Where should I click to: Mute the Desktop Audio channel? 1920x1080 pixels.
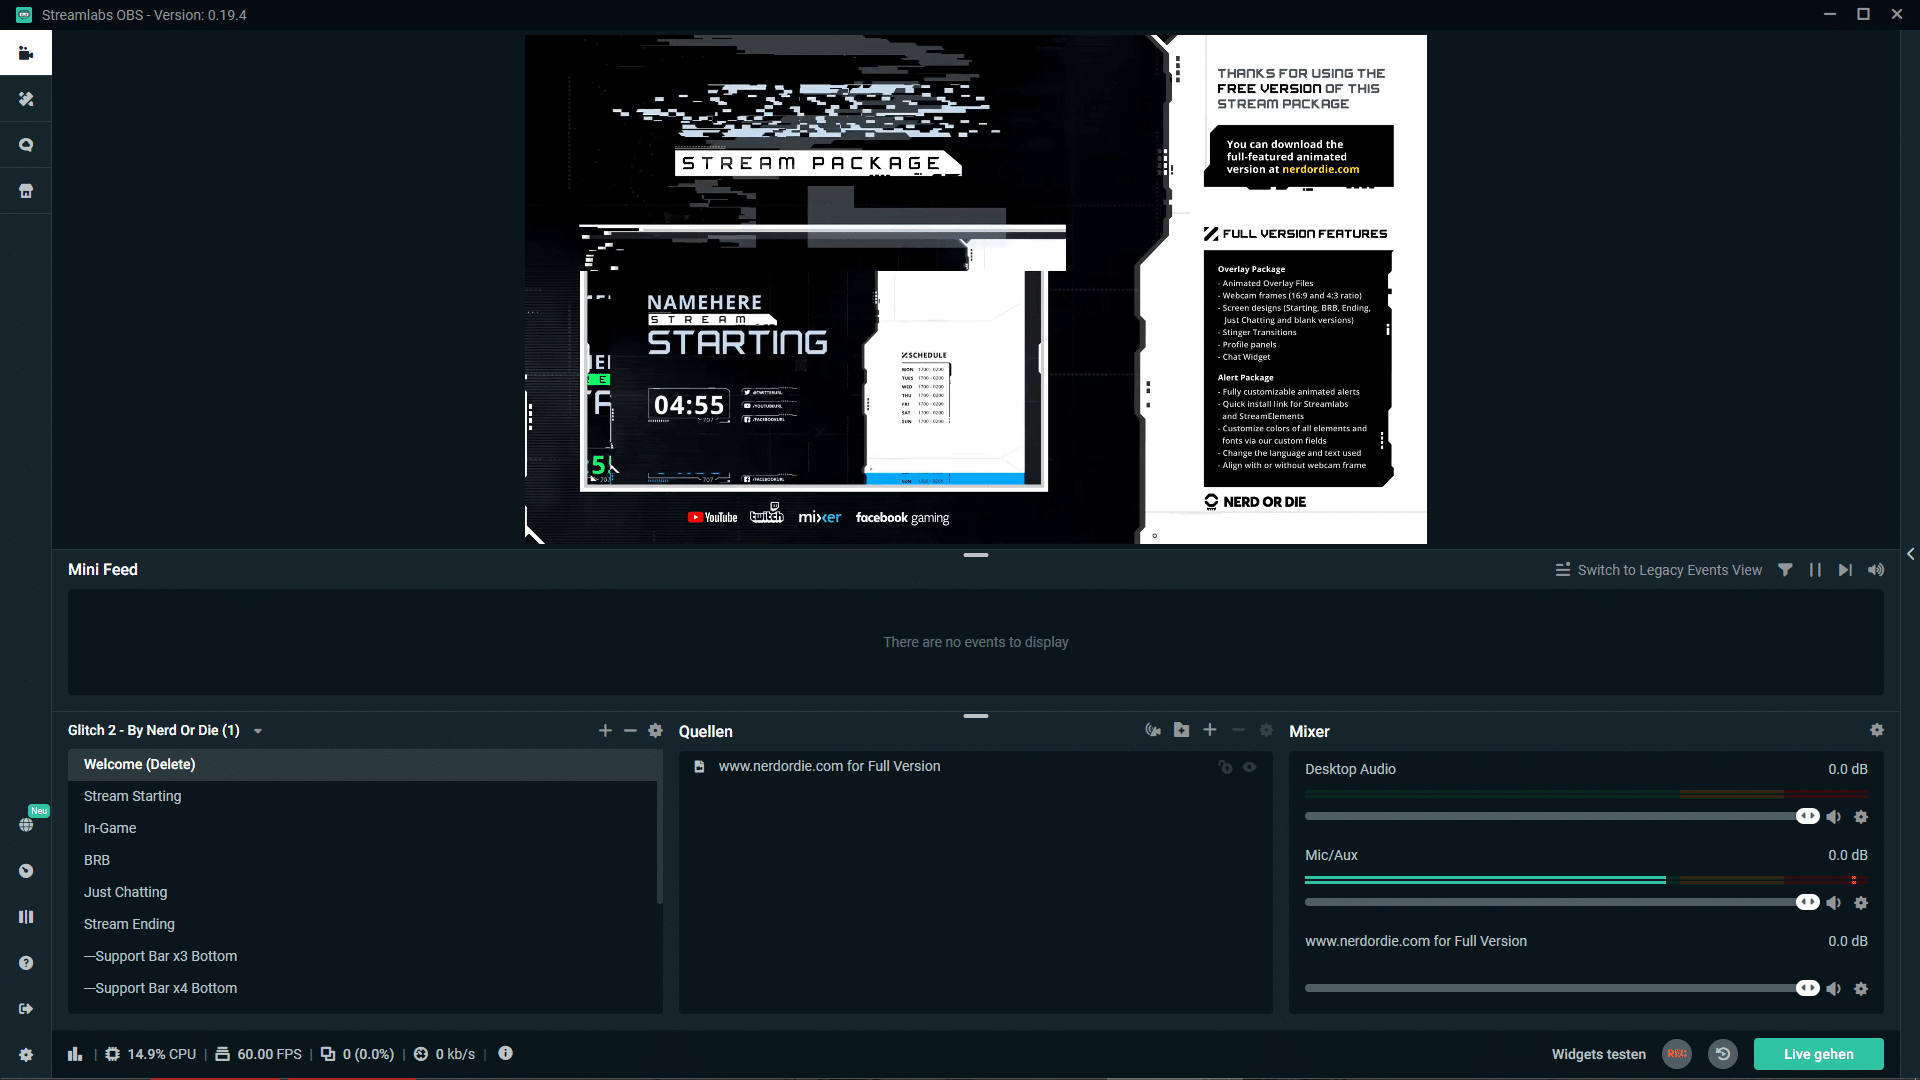[1834, 817]
